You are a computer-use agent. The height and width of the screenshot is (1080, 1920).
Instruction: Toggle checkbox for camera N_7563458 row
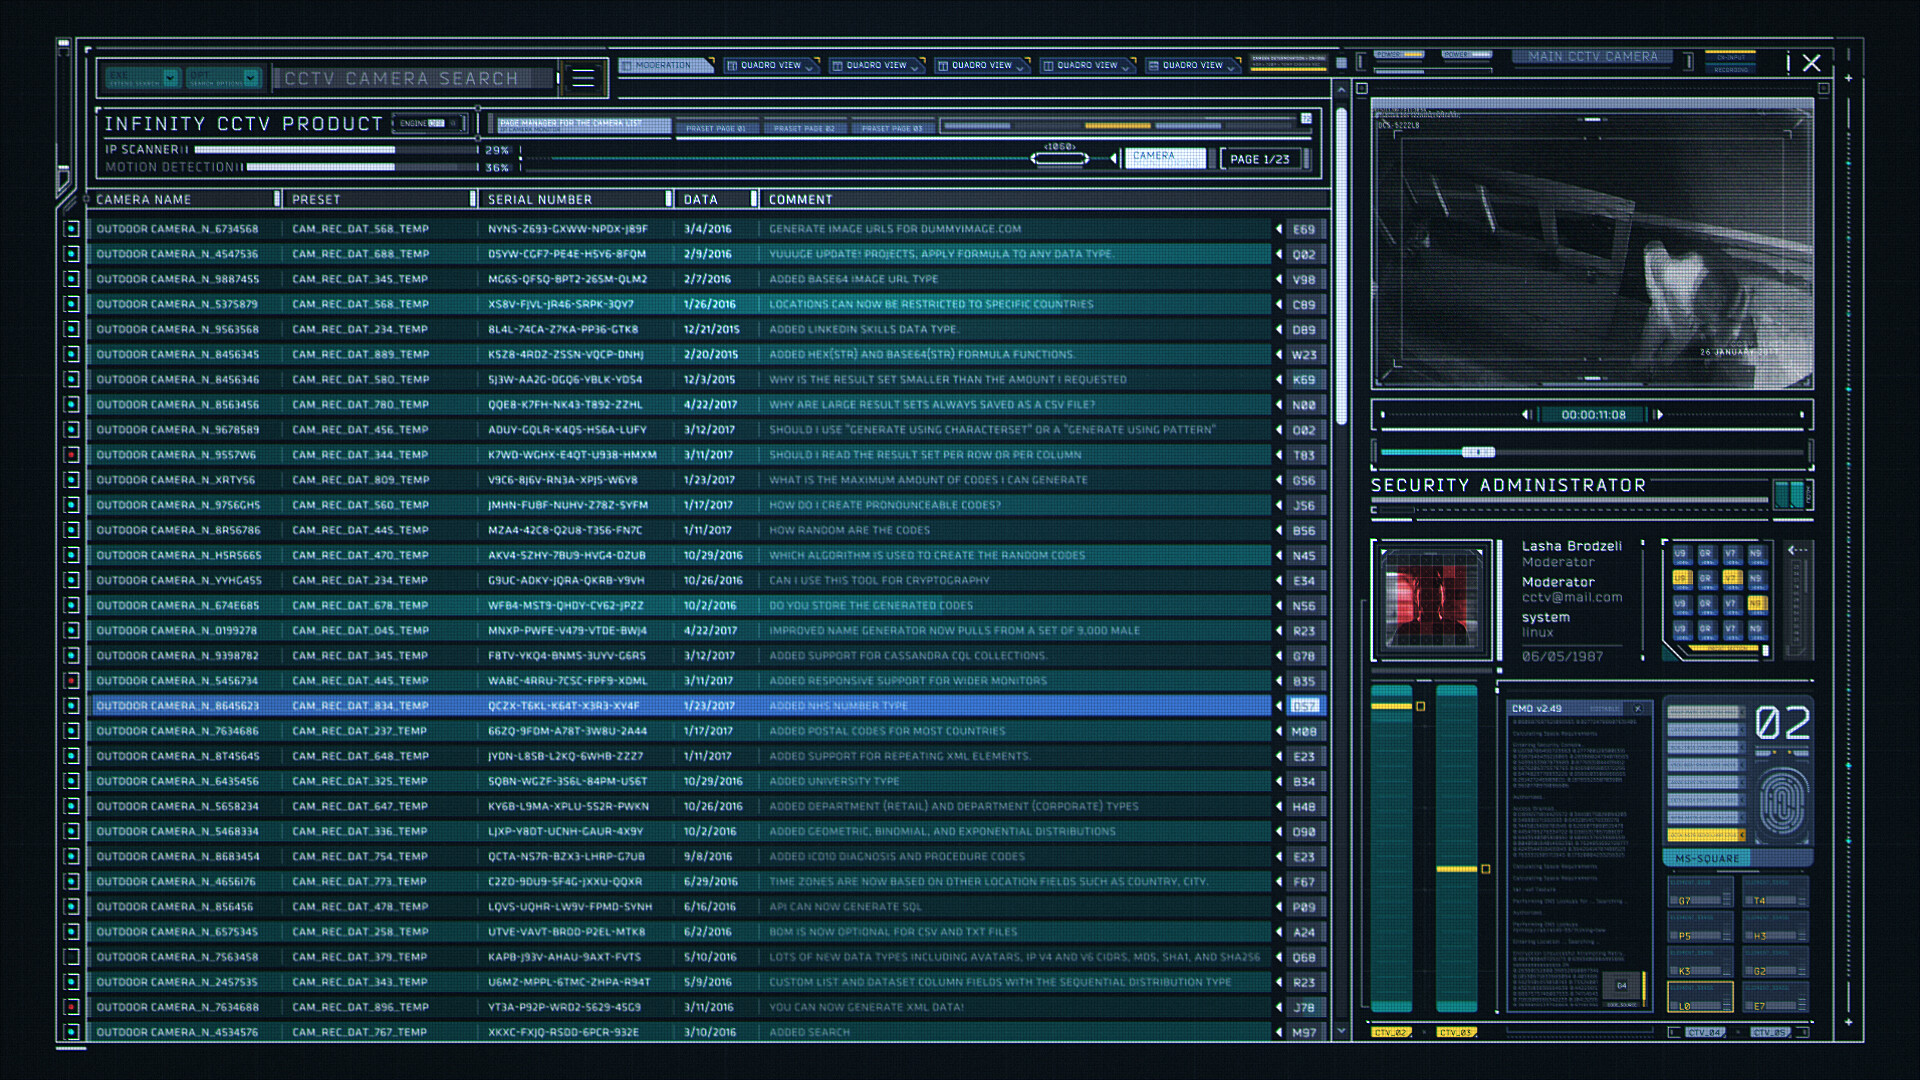pyautogui.click(x=71, y=957)
